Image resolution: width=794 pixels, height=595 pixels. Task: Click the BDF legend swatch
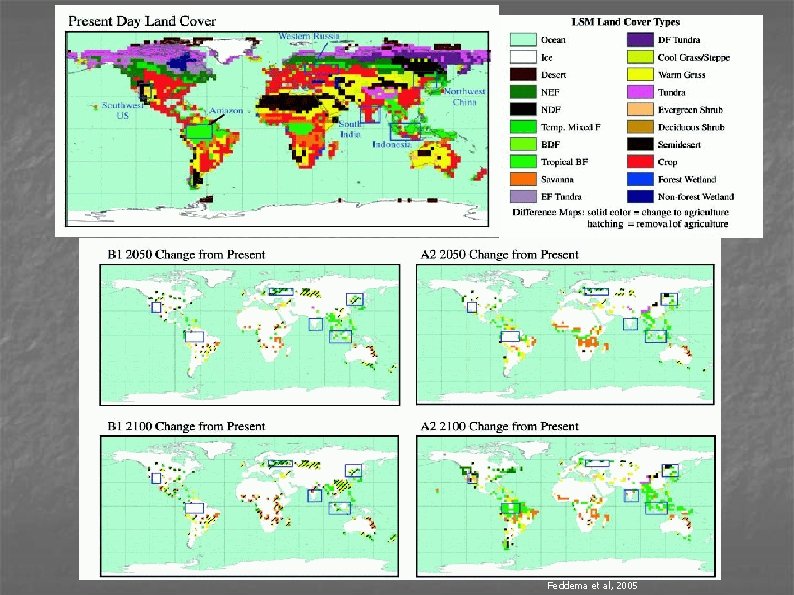pos(523,144)
